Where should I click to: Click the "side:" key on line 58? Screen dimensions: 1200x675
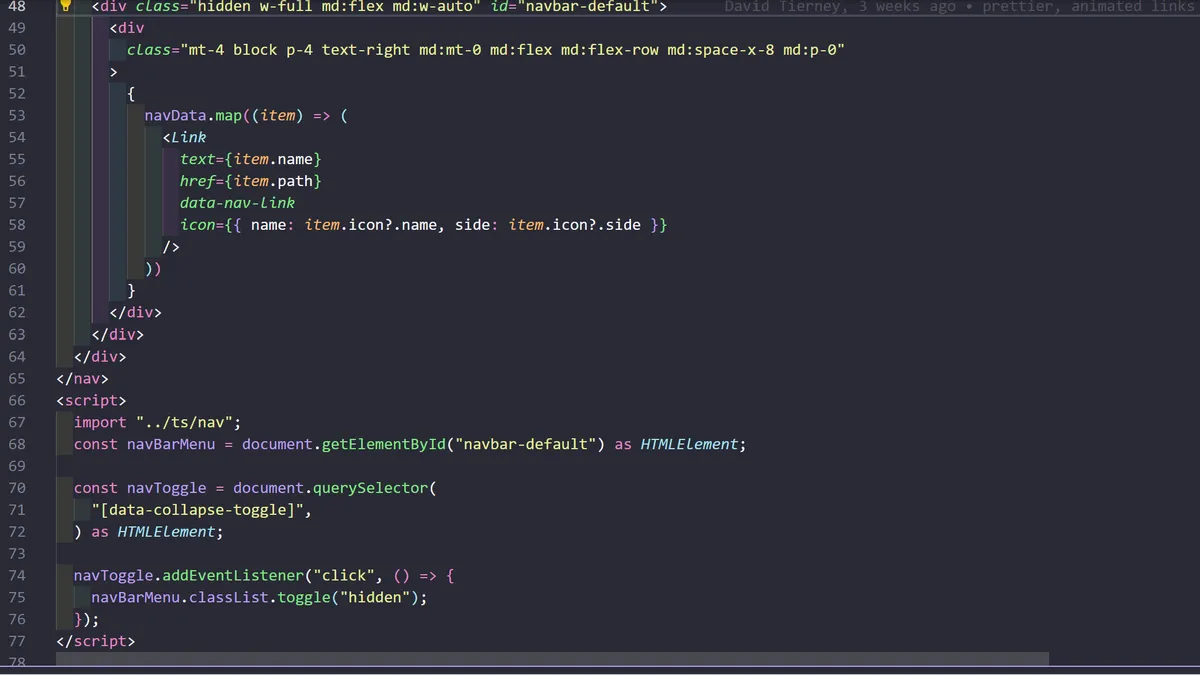pyautogui.click(x=477, y=225)
